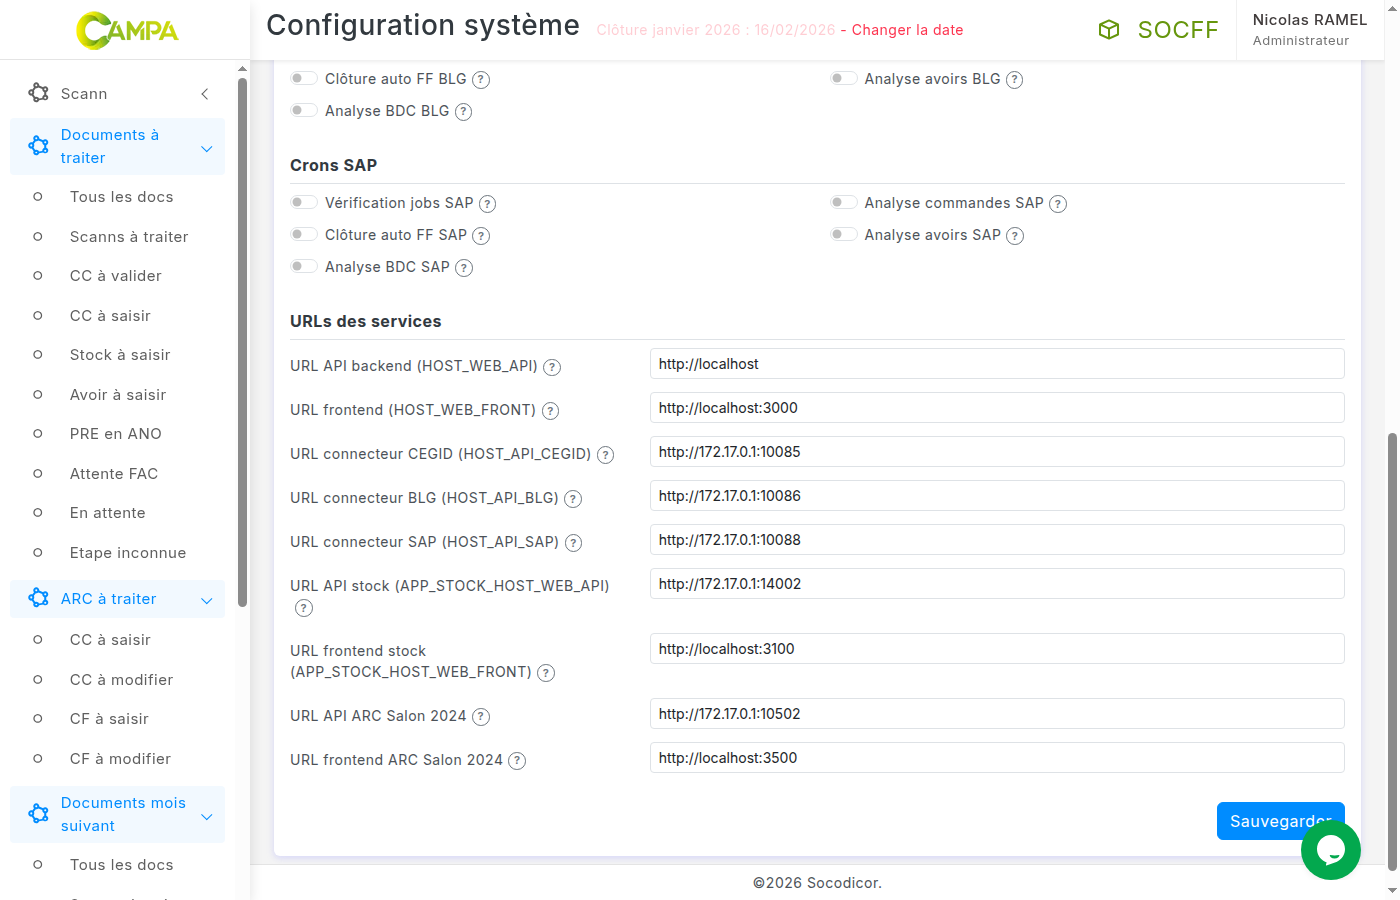
Task: Edit the URL API backend input field
Action: [x=997, y=364]
